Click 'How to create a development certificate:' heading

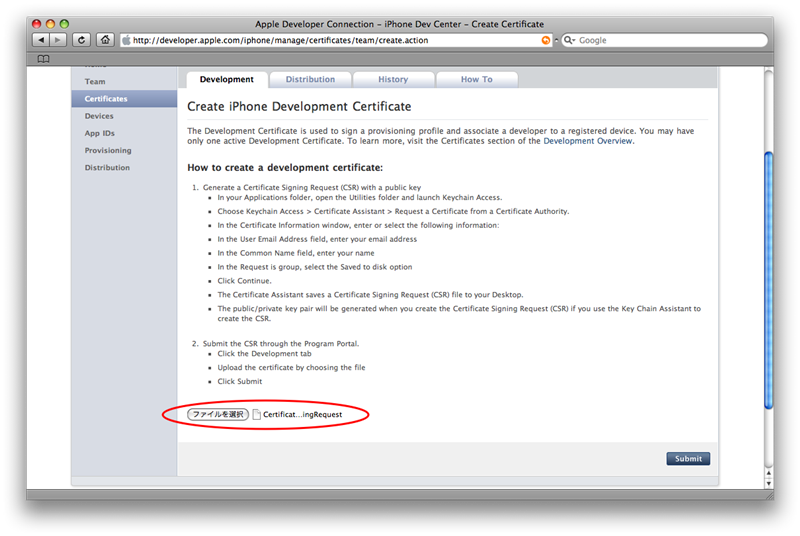click(x=285, y=168)
